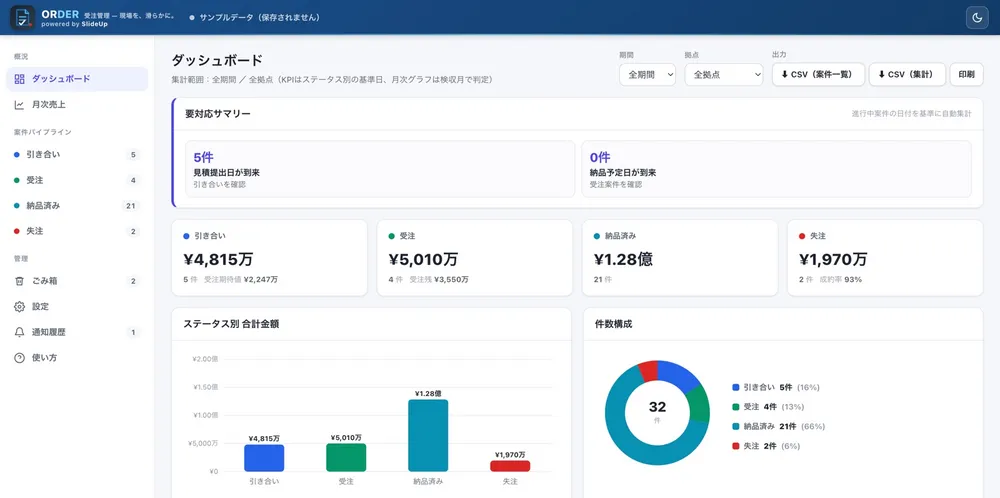
Task: Click the teal dot beside sidebar 納品済み
Action: [x=17, y=206]
